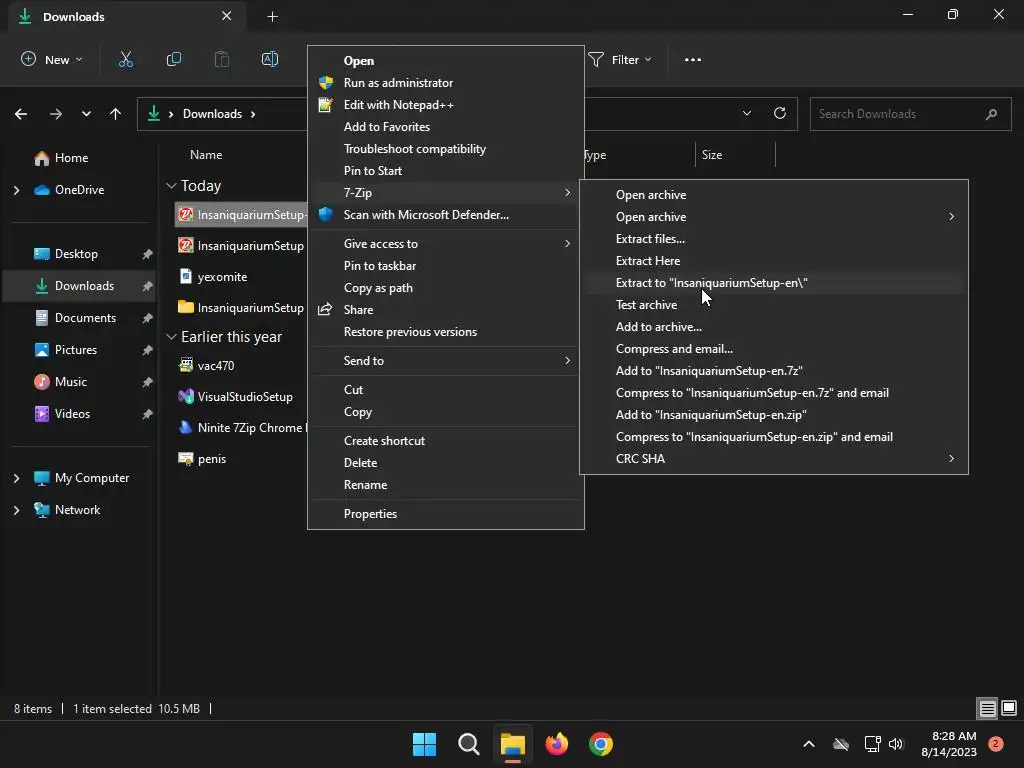Screen dimensions: 1024x768
Task: Open the Filter dropdown
Action: tap(620, 59)
